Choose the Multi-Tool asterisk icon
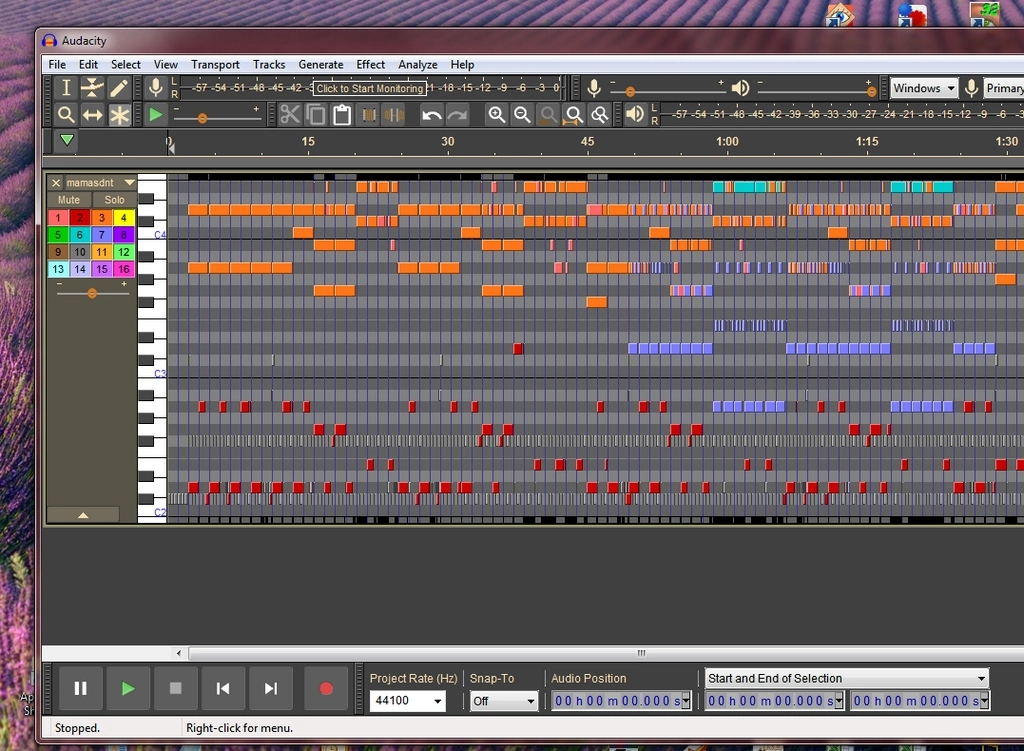 click(x=119, y=115)
